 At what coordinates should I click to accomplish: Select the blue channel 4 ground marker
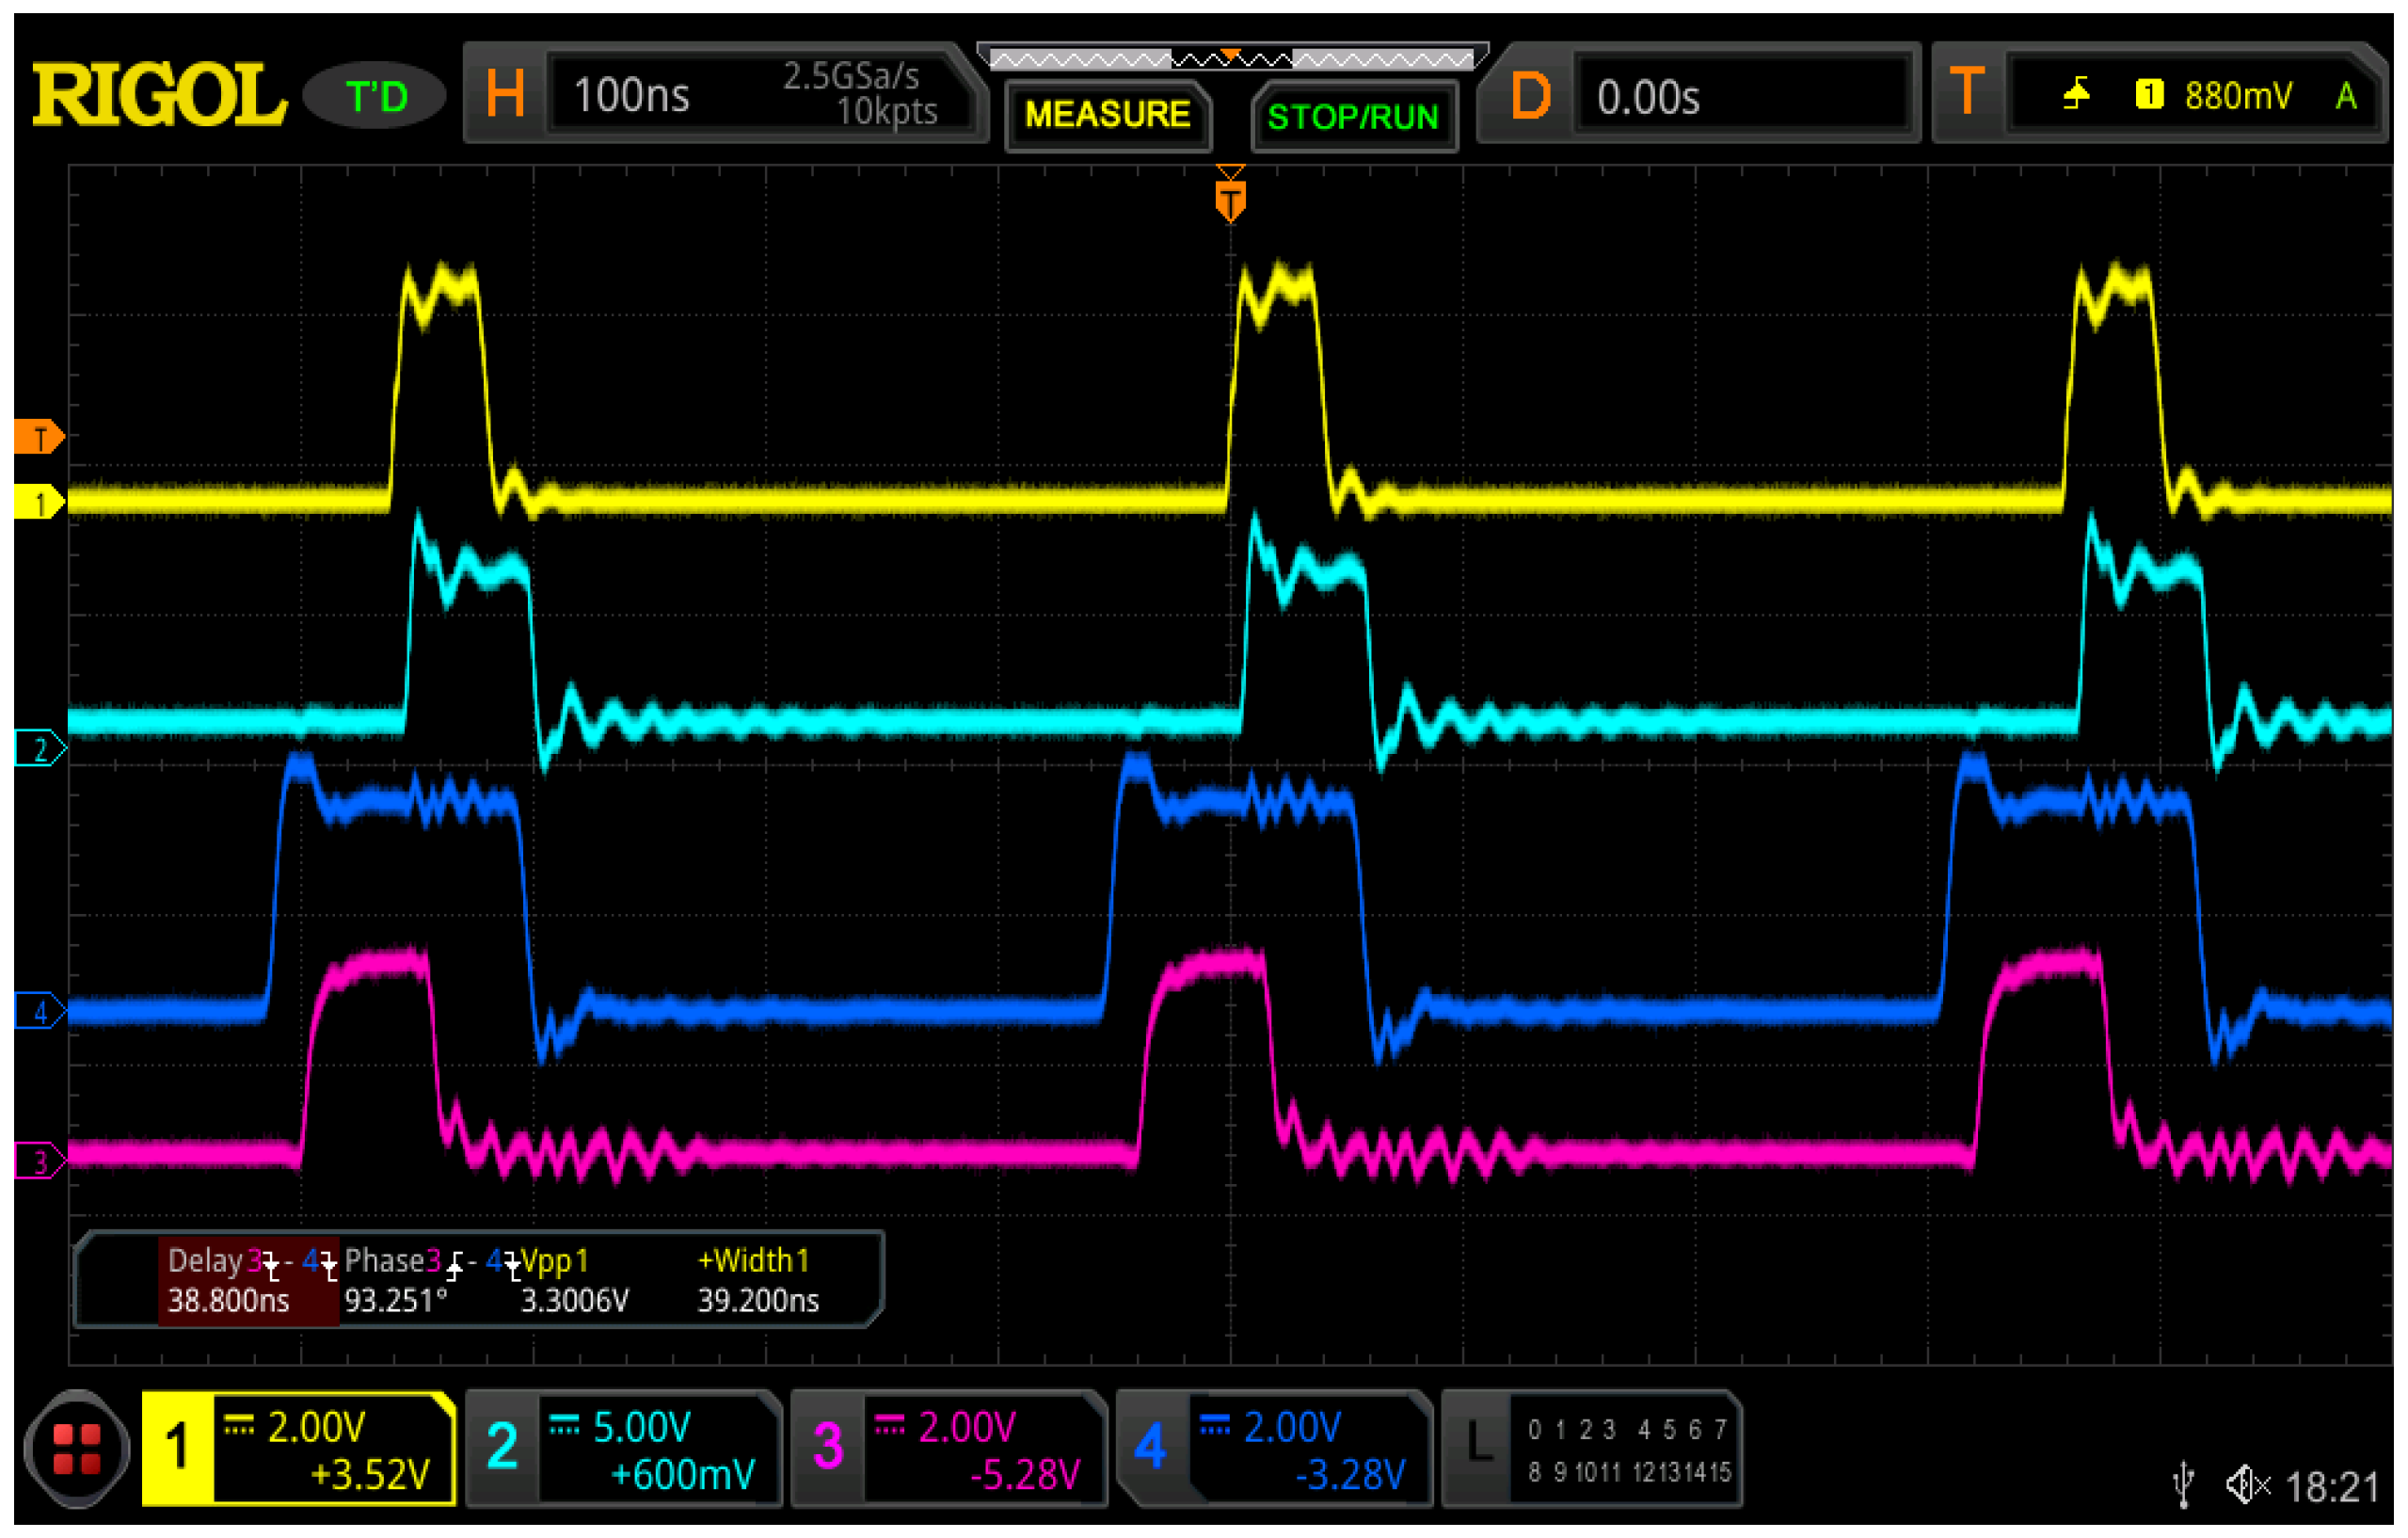(40, 1012)
